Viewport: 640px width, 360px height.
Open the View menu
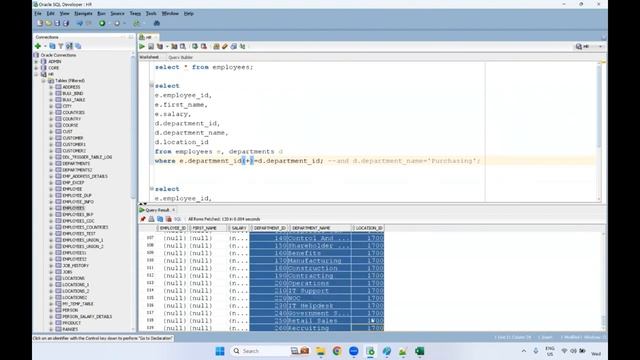(x=64, y=13)
